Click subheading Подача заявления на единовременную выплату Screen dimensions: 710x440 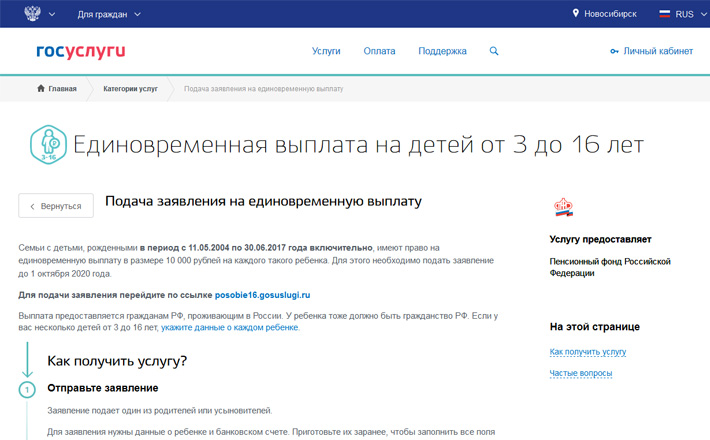click(x=263, y=201)
